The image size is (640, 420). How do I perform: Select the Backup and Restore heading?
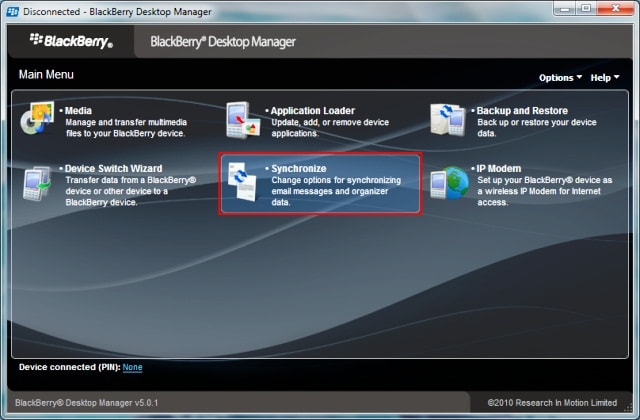click(x=522, y=111)
